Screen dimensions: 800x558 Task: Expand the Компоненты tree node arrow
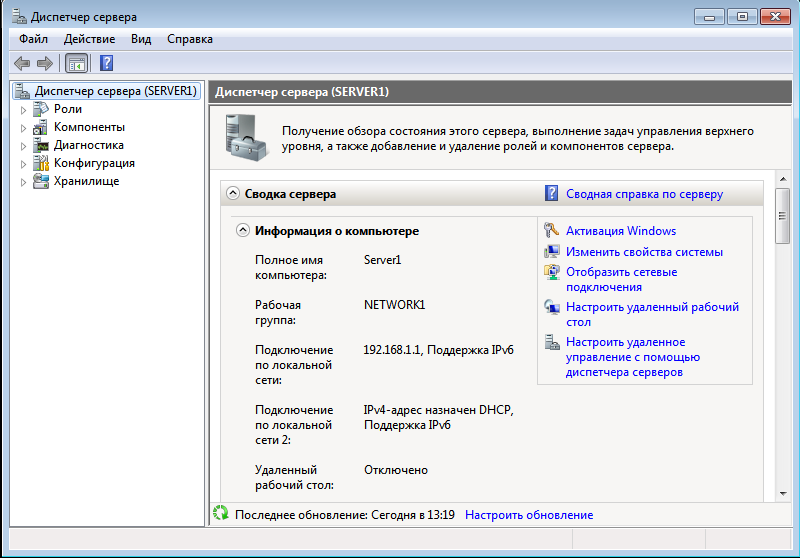click(x=23, y=128)
